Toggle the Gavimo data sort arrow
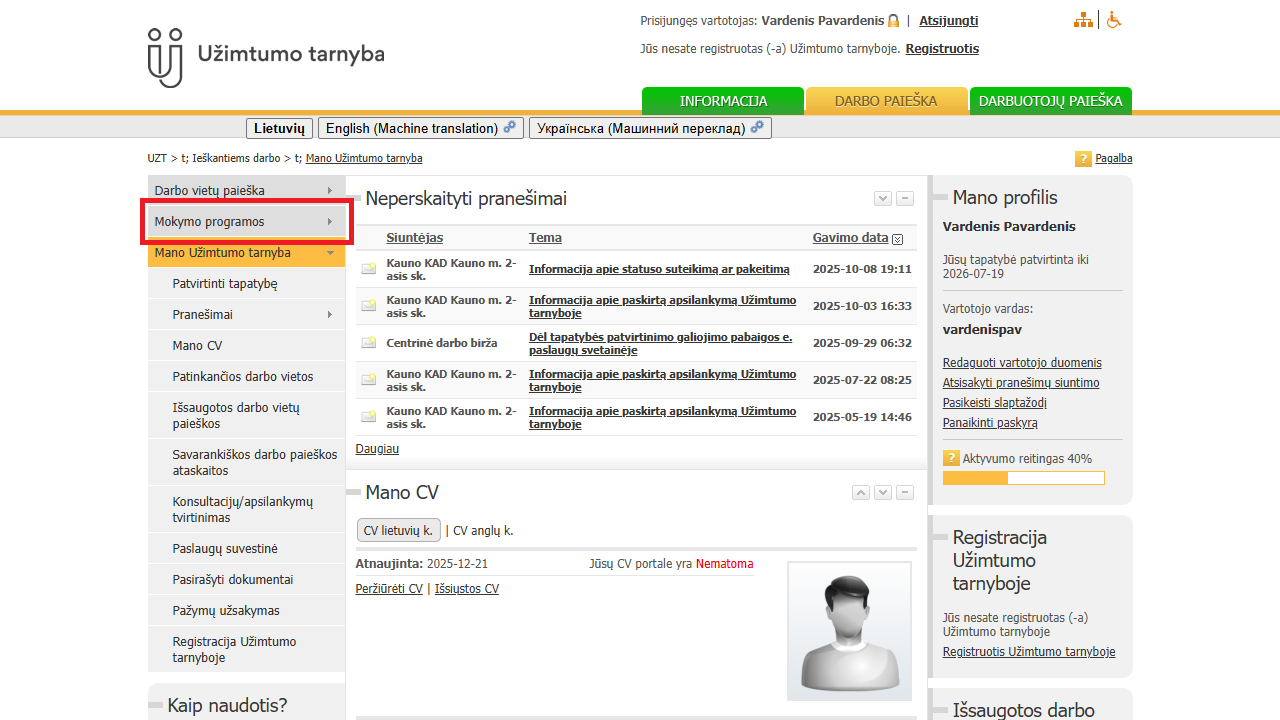The height and width of the screenshot is (720, 1280). (x=897, y=239)
